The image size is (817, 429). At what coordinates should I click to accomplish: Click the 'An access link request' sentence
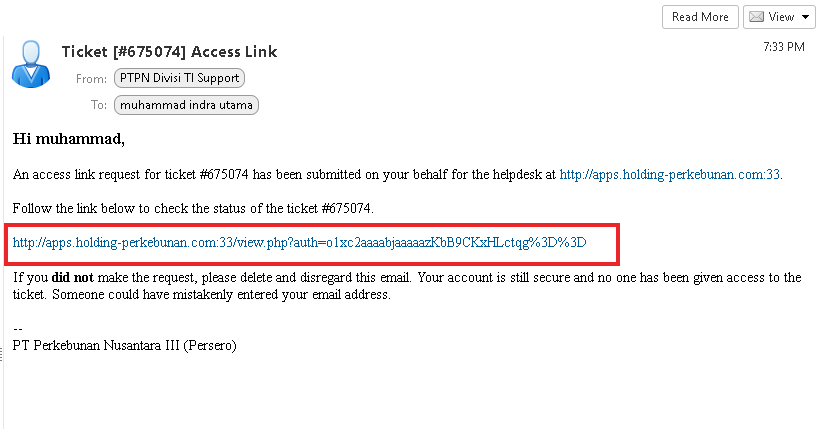pyautogui.click(x=280, y=175)
